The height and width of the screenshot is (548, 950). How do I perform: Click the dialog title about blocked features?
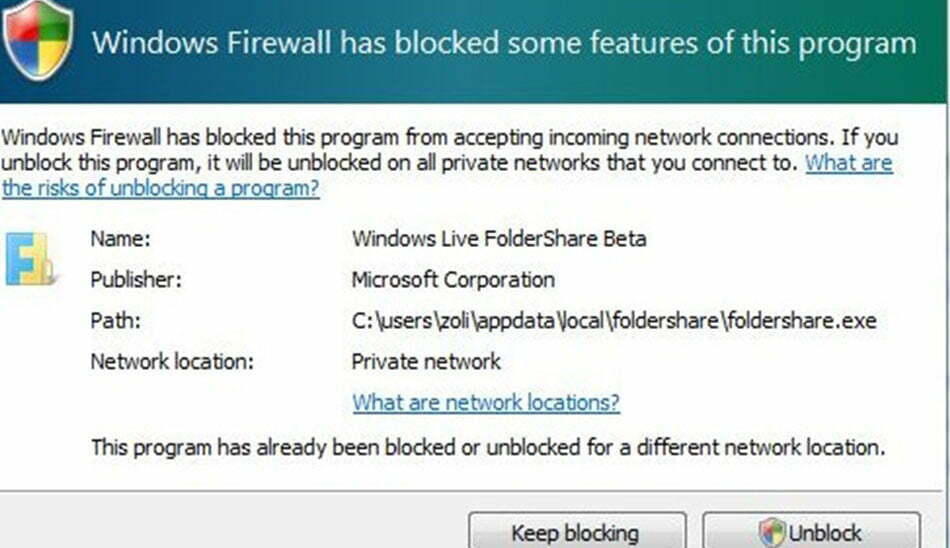504,44
